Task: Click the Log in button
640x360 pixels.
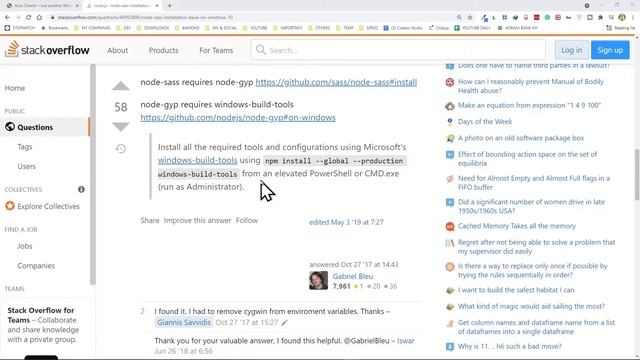Action: click(x=571, y=50)
